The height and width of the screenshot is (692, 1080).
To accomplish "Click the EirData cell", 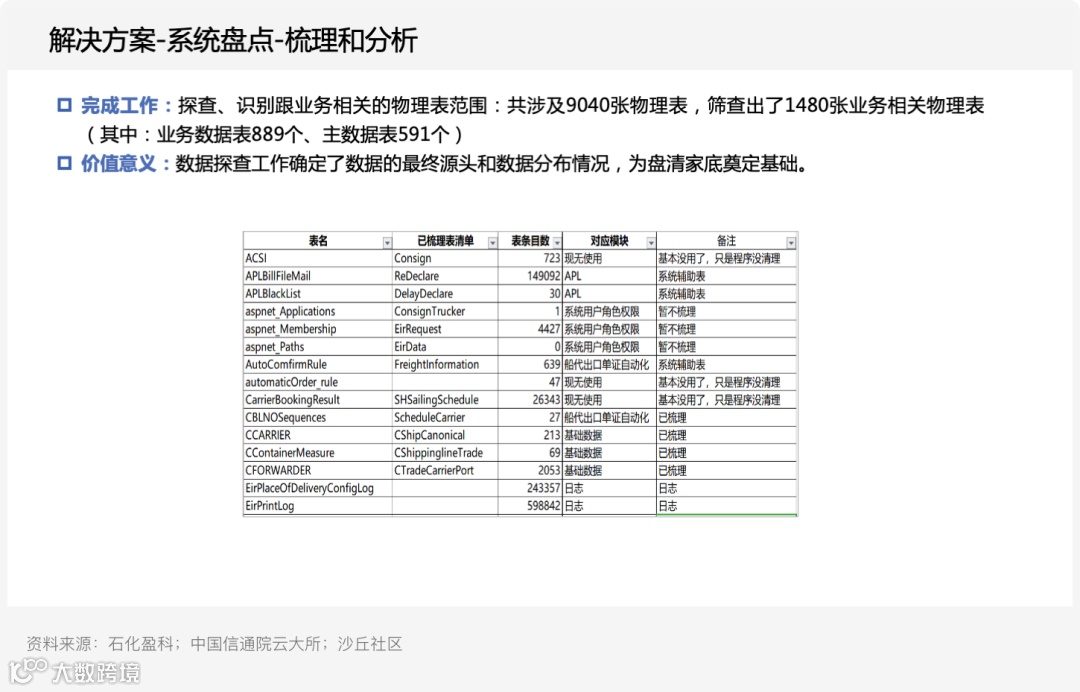I will [x=445, y=347].
